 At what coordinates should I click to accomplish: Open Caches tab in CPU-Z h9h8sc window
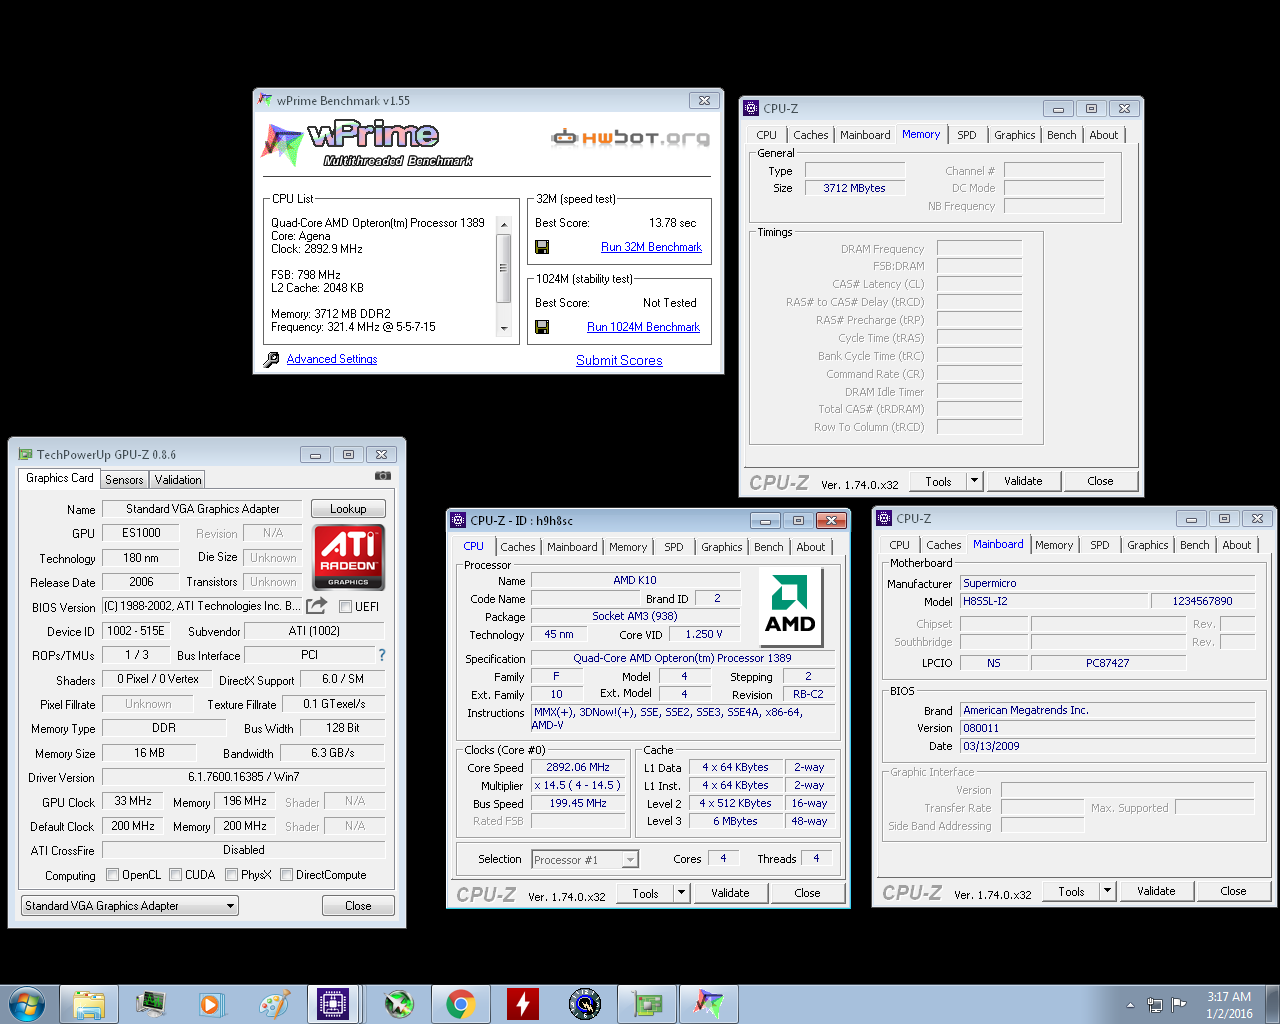tap(518, 547)
